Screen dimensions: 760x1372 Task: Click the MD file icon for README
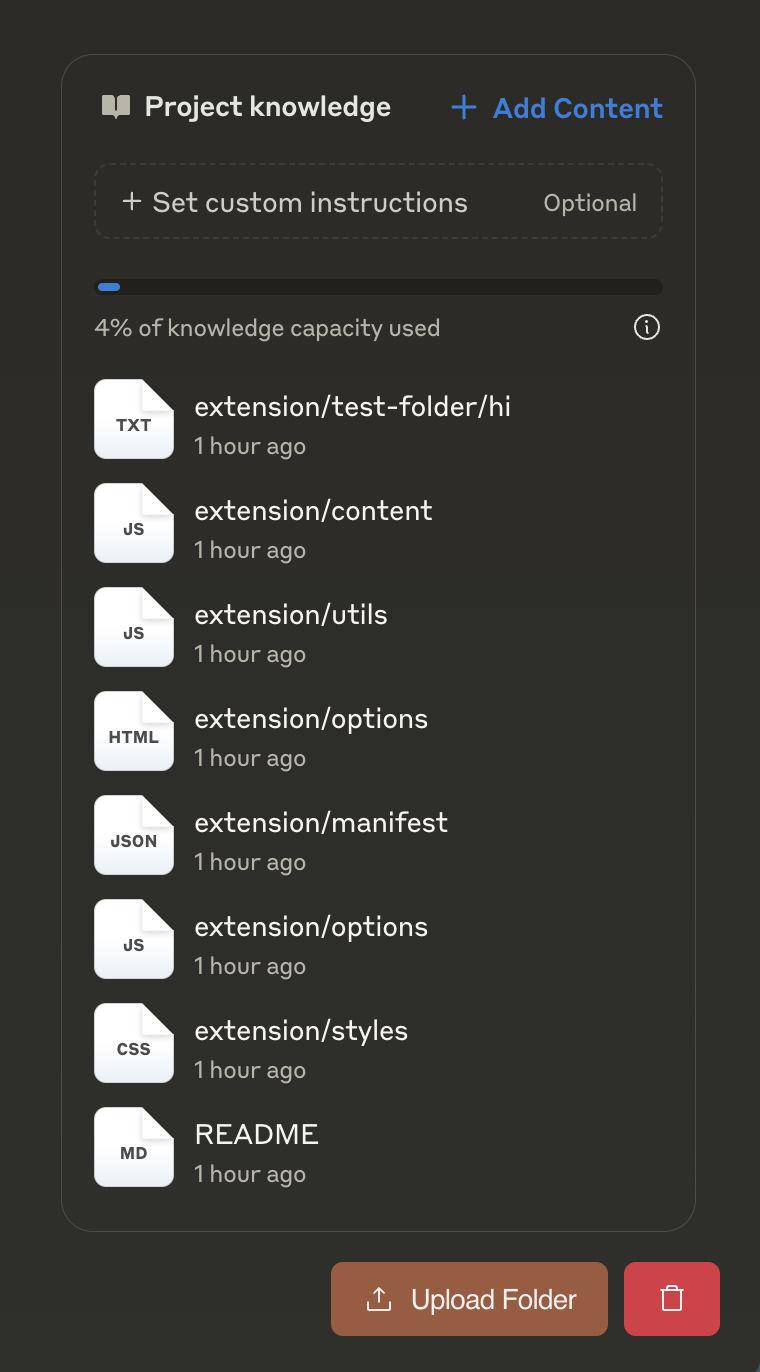tap(134, 1147)
